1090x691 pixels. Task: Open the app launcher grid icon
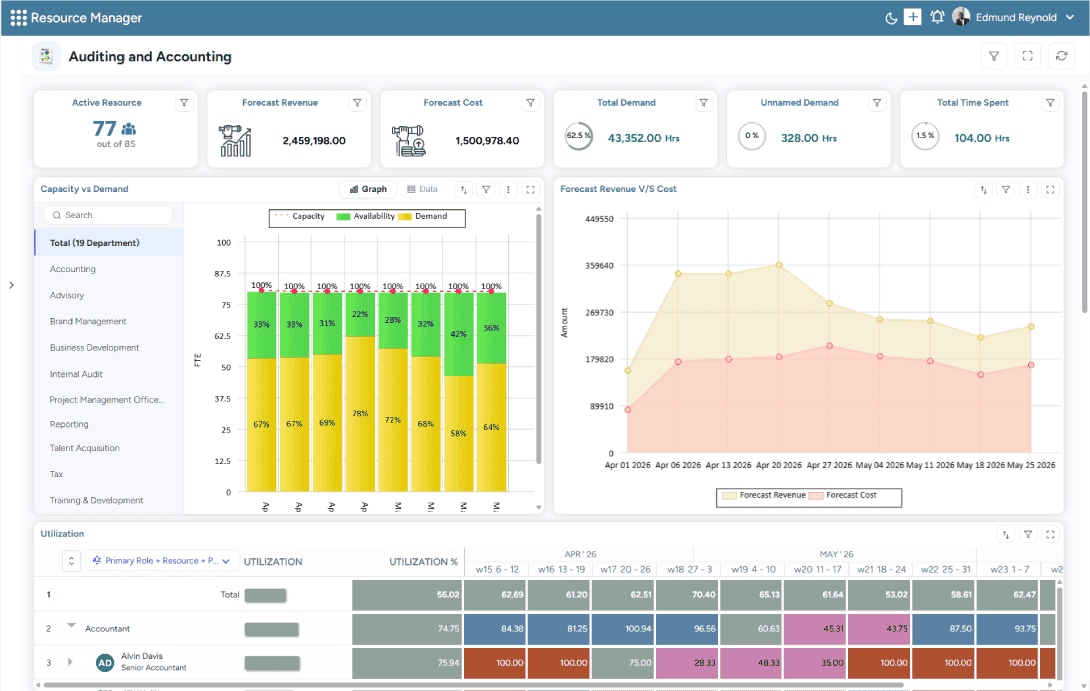pos(18,17)
